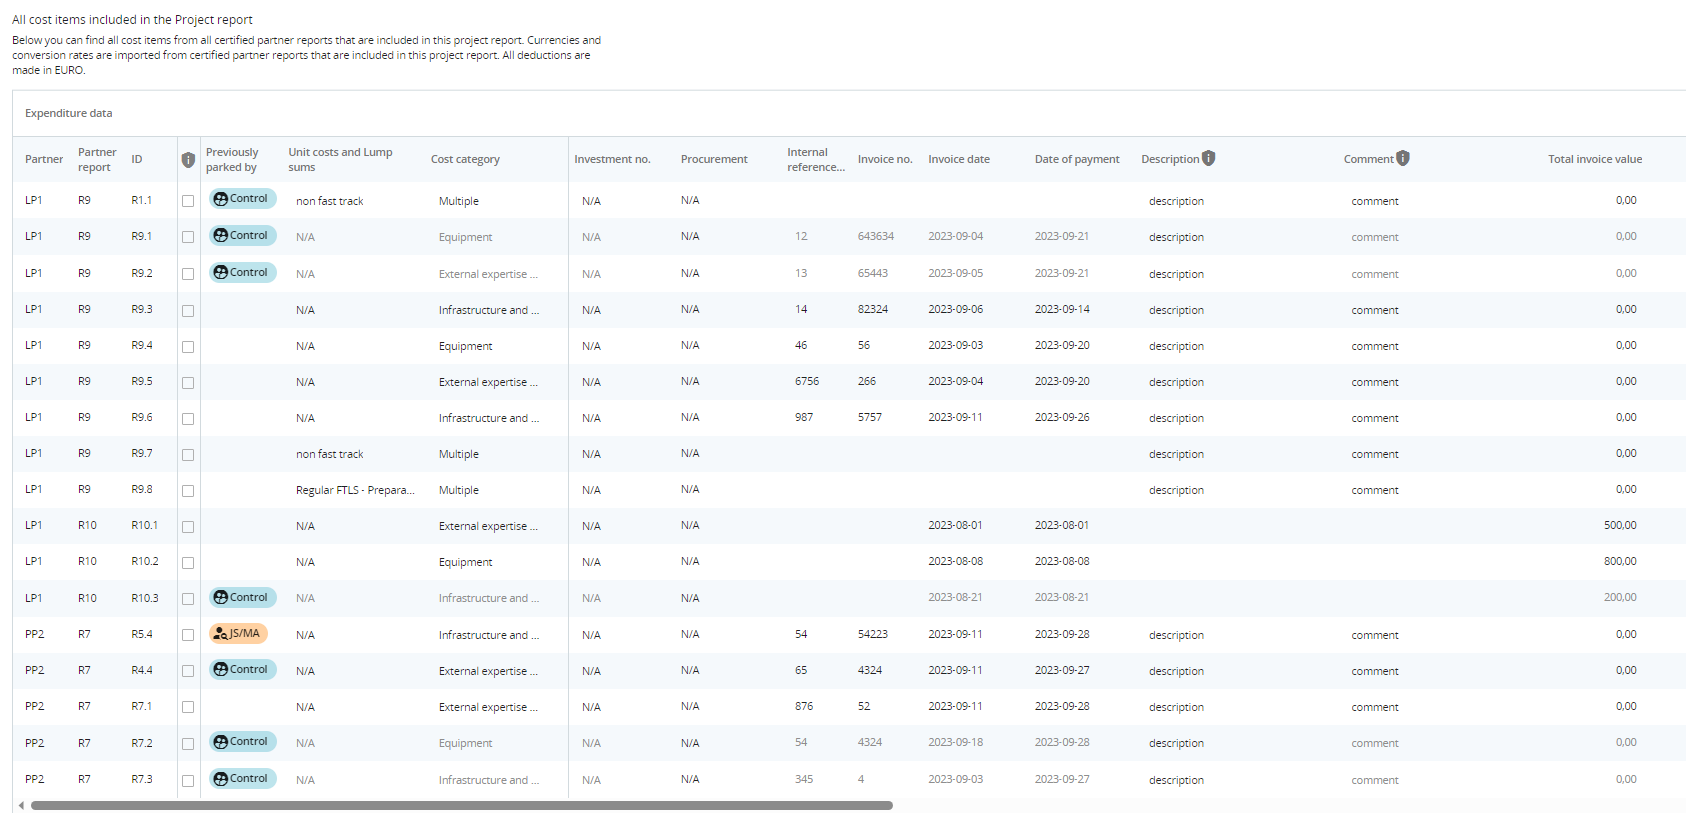
Task: Click the Control badge in row R10.3
Action: click(242, 597)
